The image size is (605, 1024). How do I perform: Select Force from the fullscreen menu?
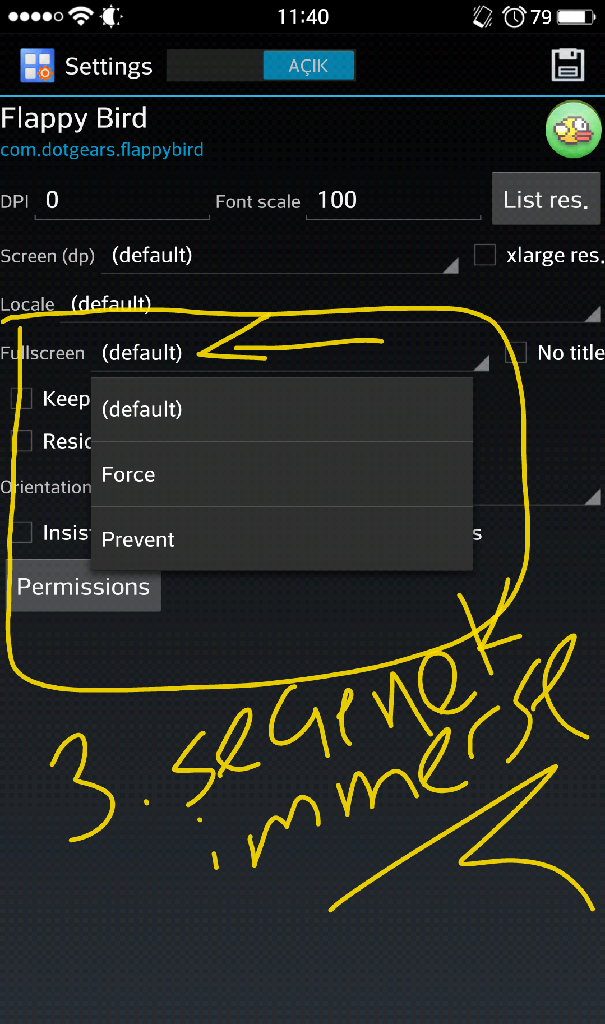coord(282,474)
